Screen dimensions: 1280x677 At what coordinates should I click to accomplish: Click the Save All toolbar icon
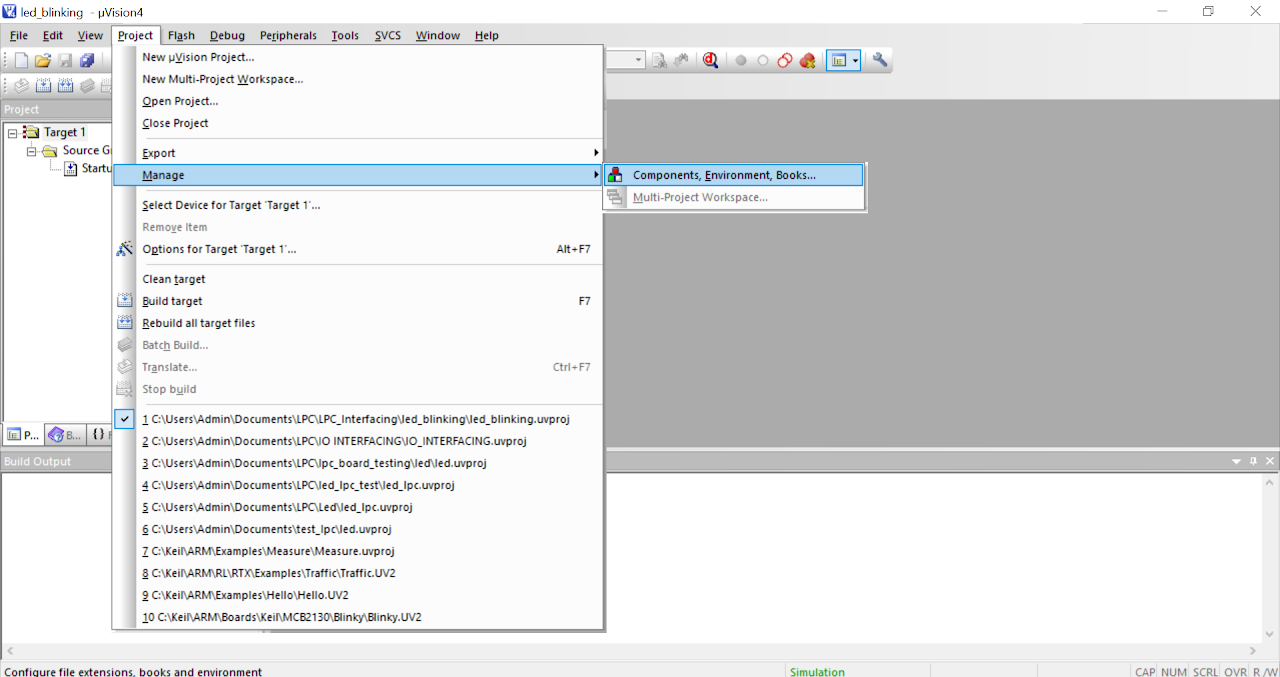pyautogui.click(x=87, y=61)
